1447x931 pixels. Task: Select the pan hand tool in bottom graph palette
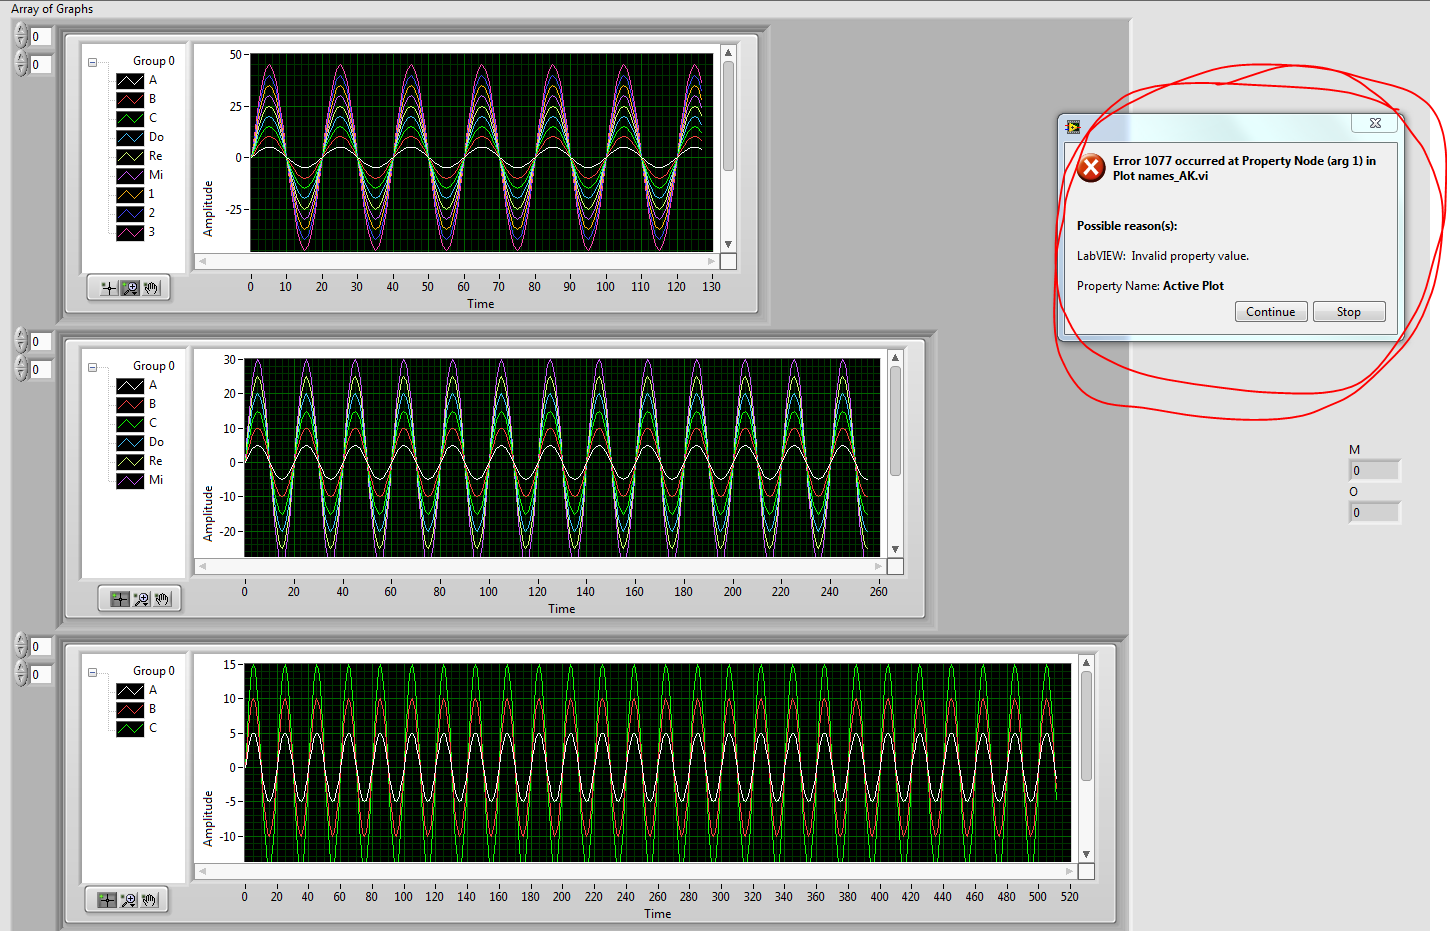click(x=149, y=900)
